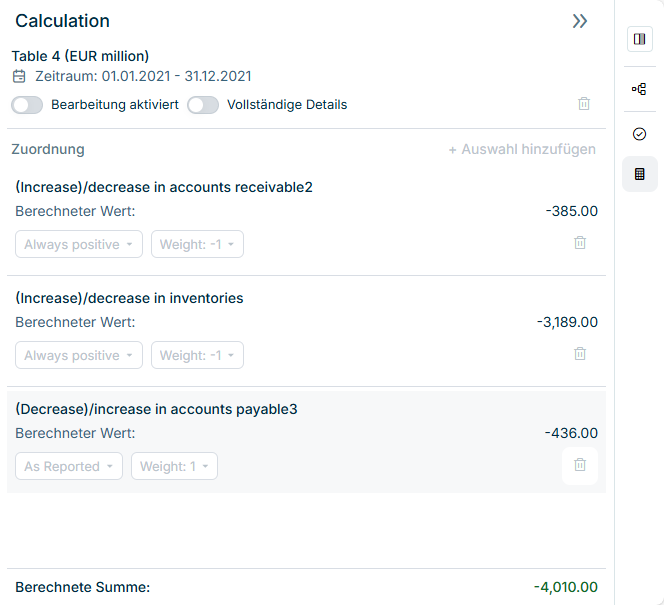Delete the accounts payable3 entry

(x=580, y=465)
